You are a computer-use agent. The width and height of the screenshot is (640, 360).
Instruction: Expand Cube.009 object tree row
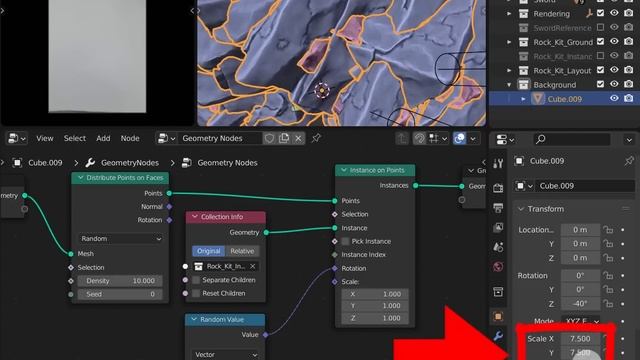coord(523,99)
